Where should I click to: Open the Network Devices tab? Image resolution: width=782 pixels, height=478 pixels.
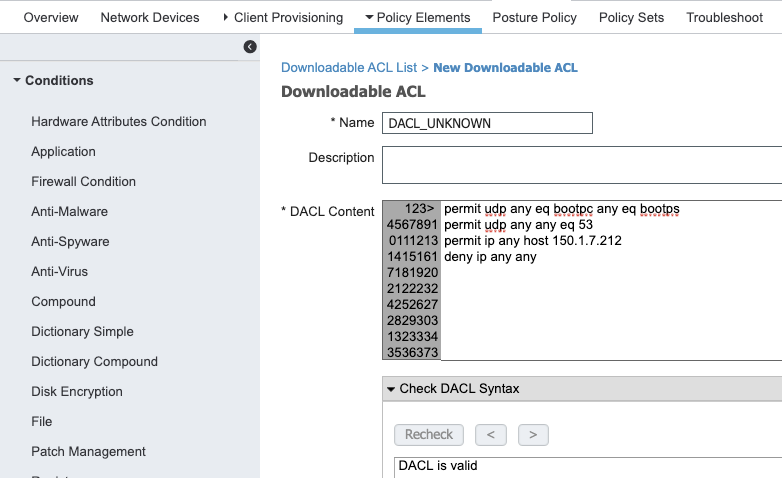pyautogui.click(x=150, y=17)
